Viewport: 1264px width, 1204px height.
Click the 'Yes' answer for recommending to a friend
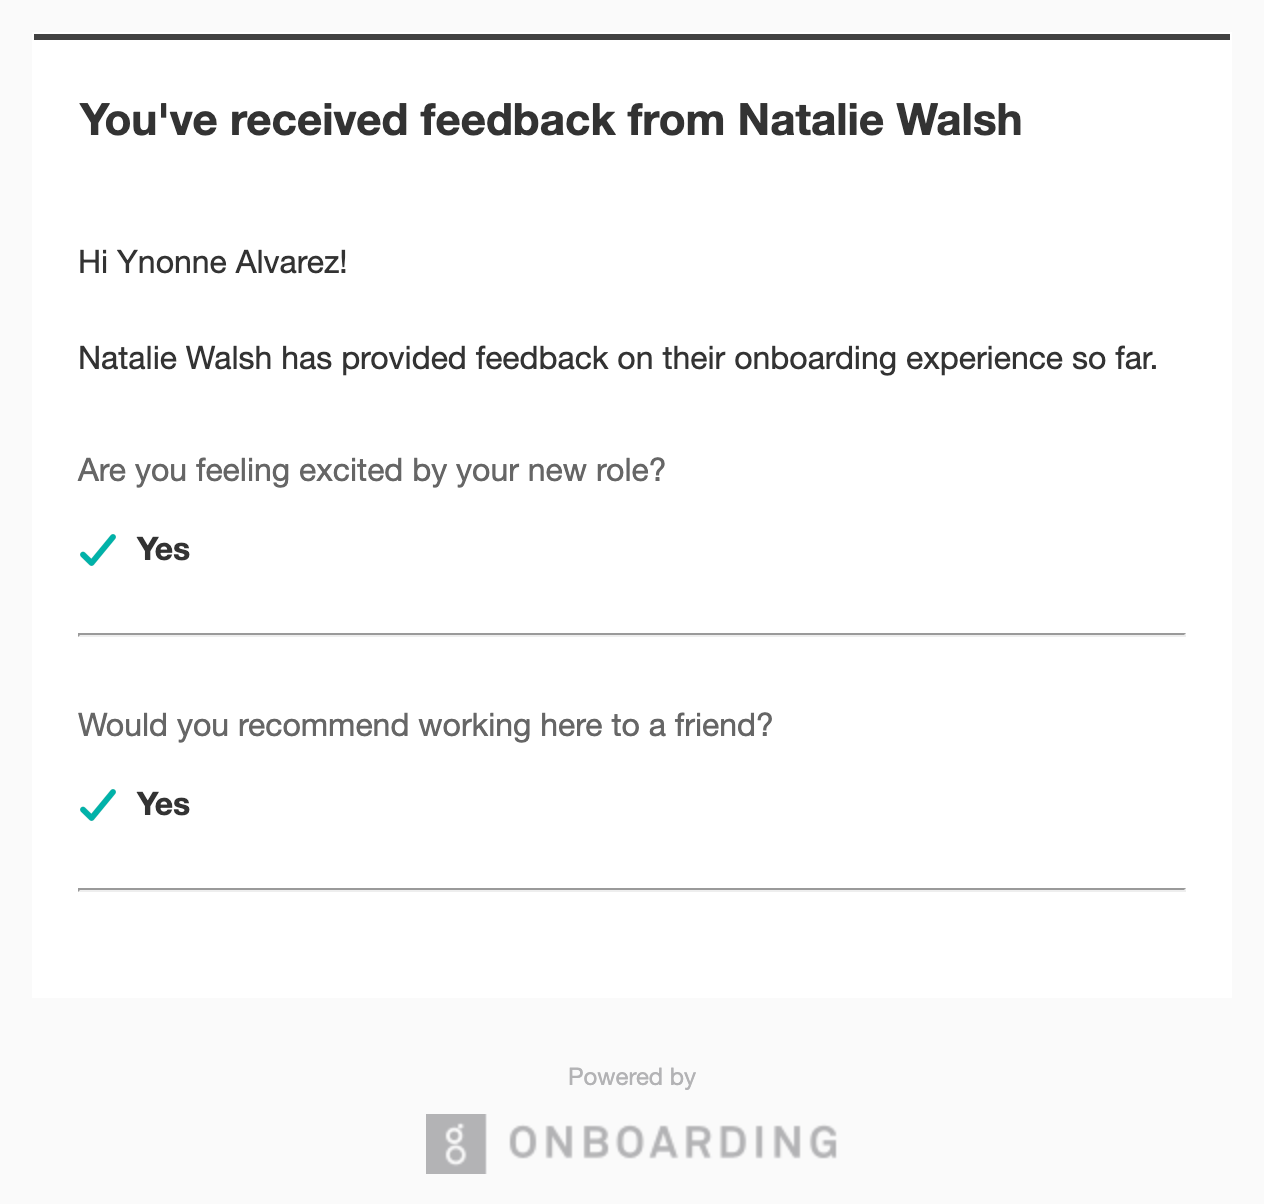(163, 804)
